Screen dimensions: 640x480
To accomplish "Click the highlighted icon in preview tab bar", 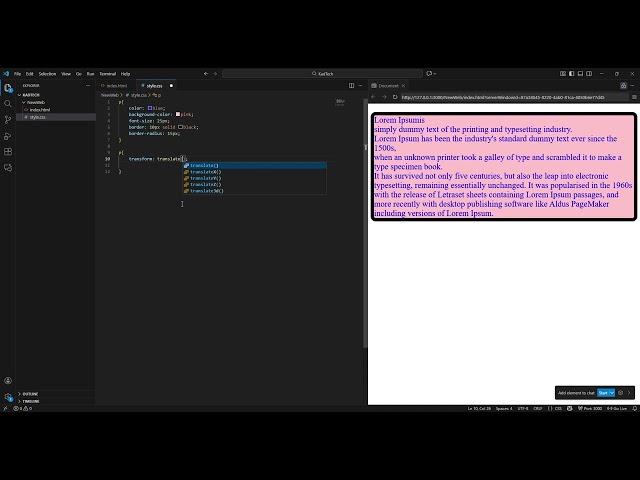I will pyautogui.click(x=623, y=86).
